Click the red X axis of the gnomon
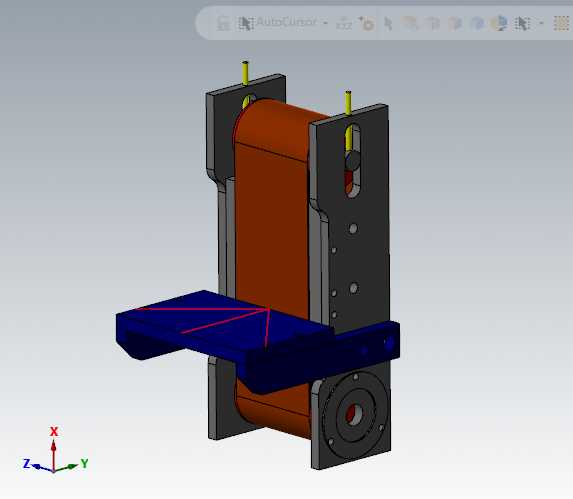 (x=54, y=455)
